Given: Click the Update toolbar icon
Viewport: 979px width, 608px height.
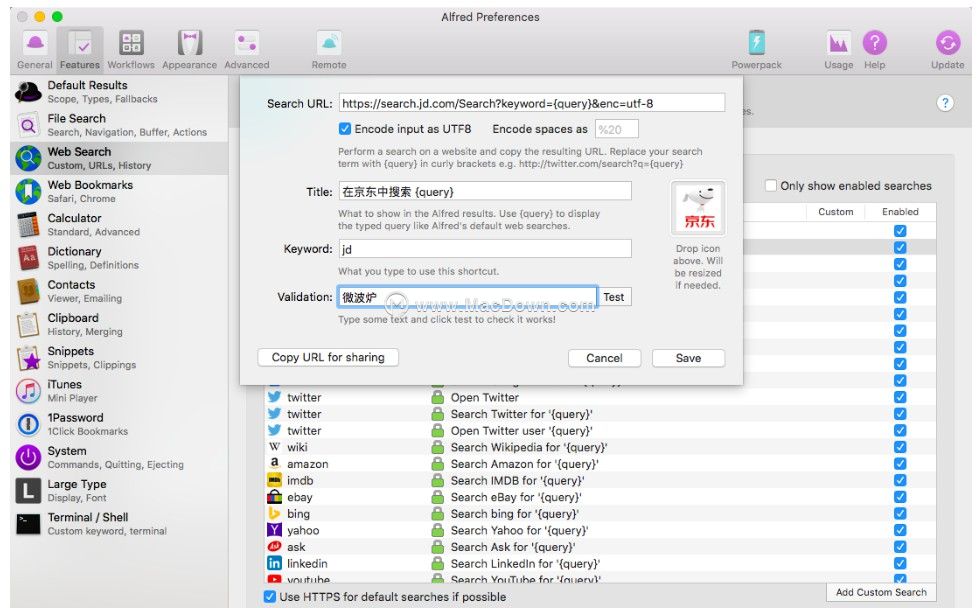Looking at the screenshot, I should (948, 49).
